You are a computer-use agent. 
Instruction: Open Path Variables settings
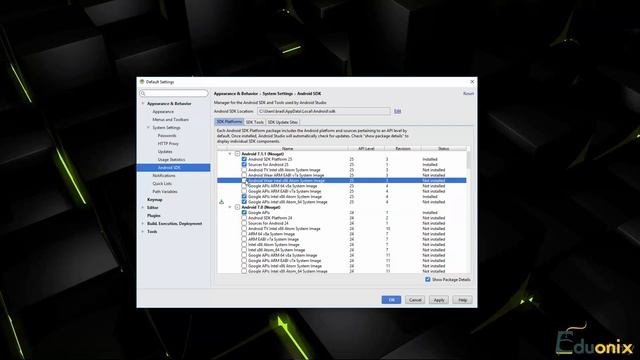[x=165, y=191]
